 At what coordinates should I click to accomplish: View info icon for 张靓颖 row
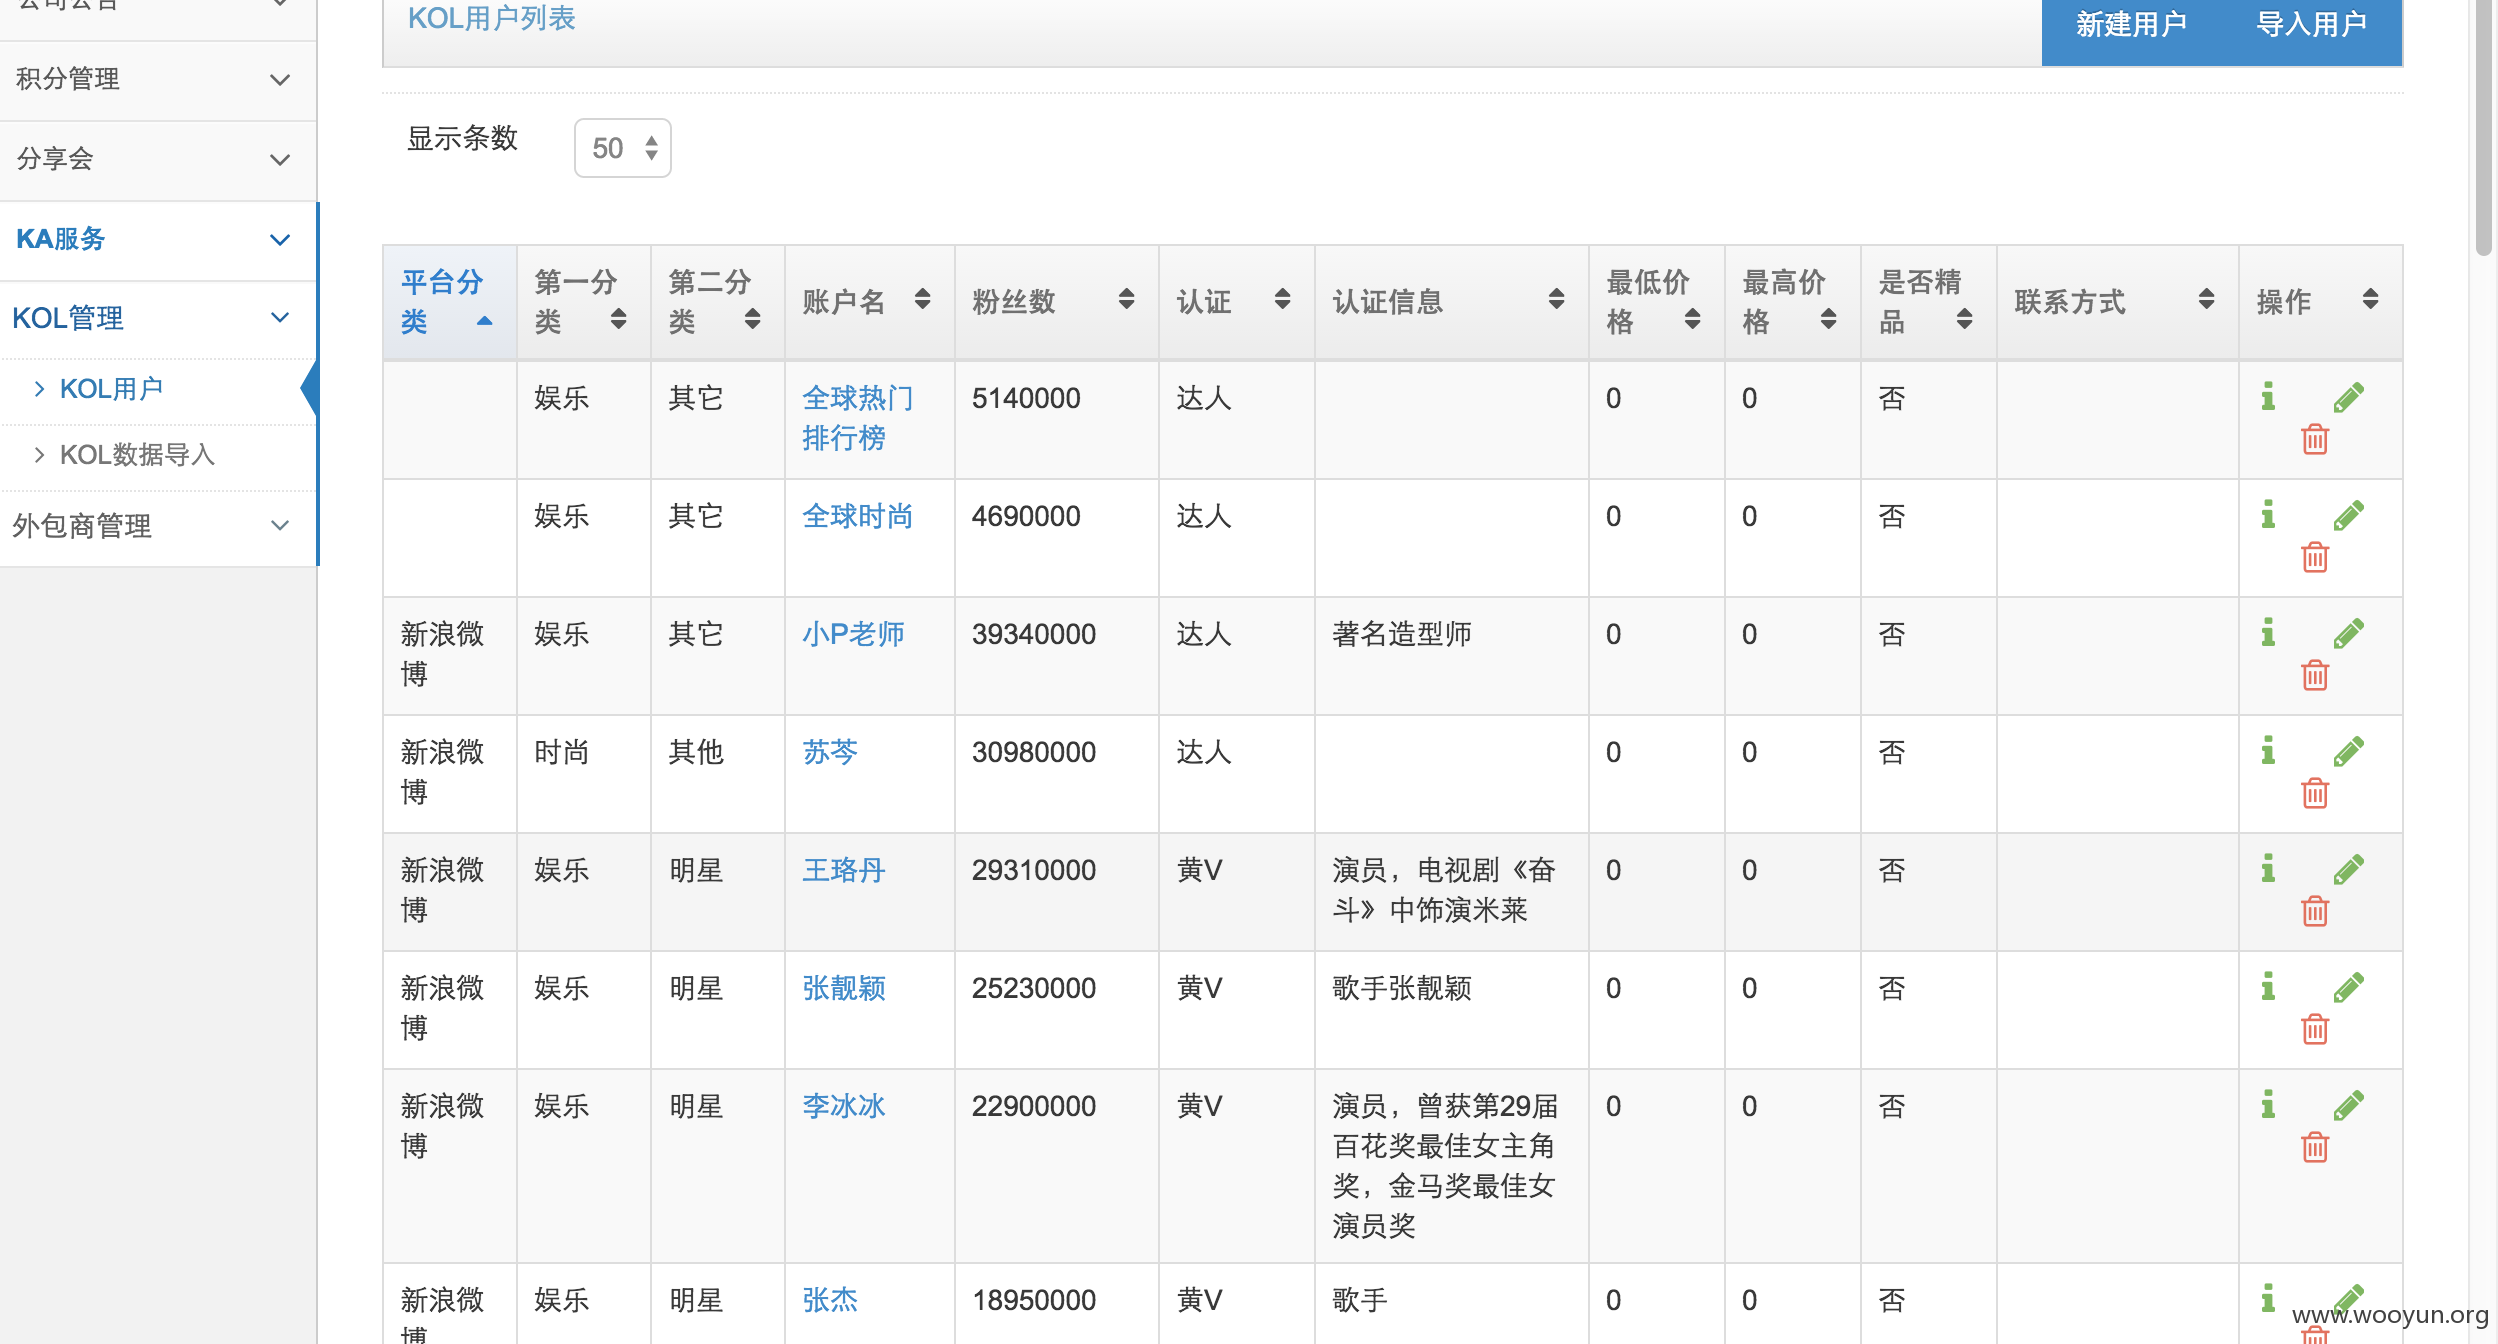2268,987
